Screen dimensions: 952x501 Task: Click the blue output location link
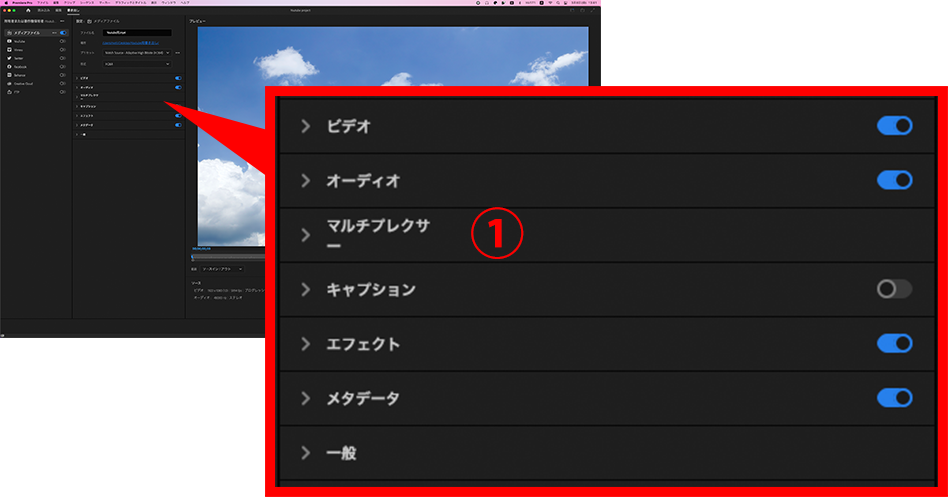click(x=131, y=43)
